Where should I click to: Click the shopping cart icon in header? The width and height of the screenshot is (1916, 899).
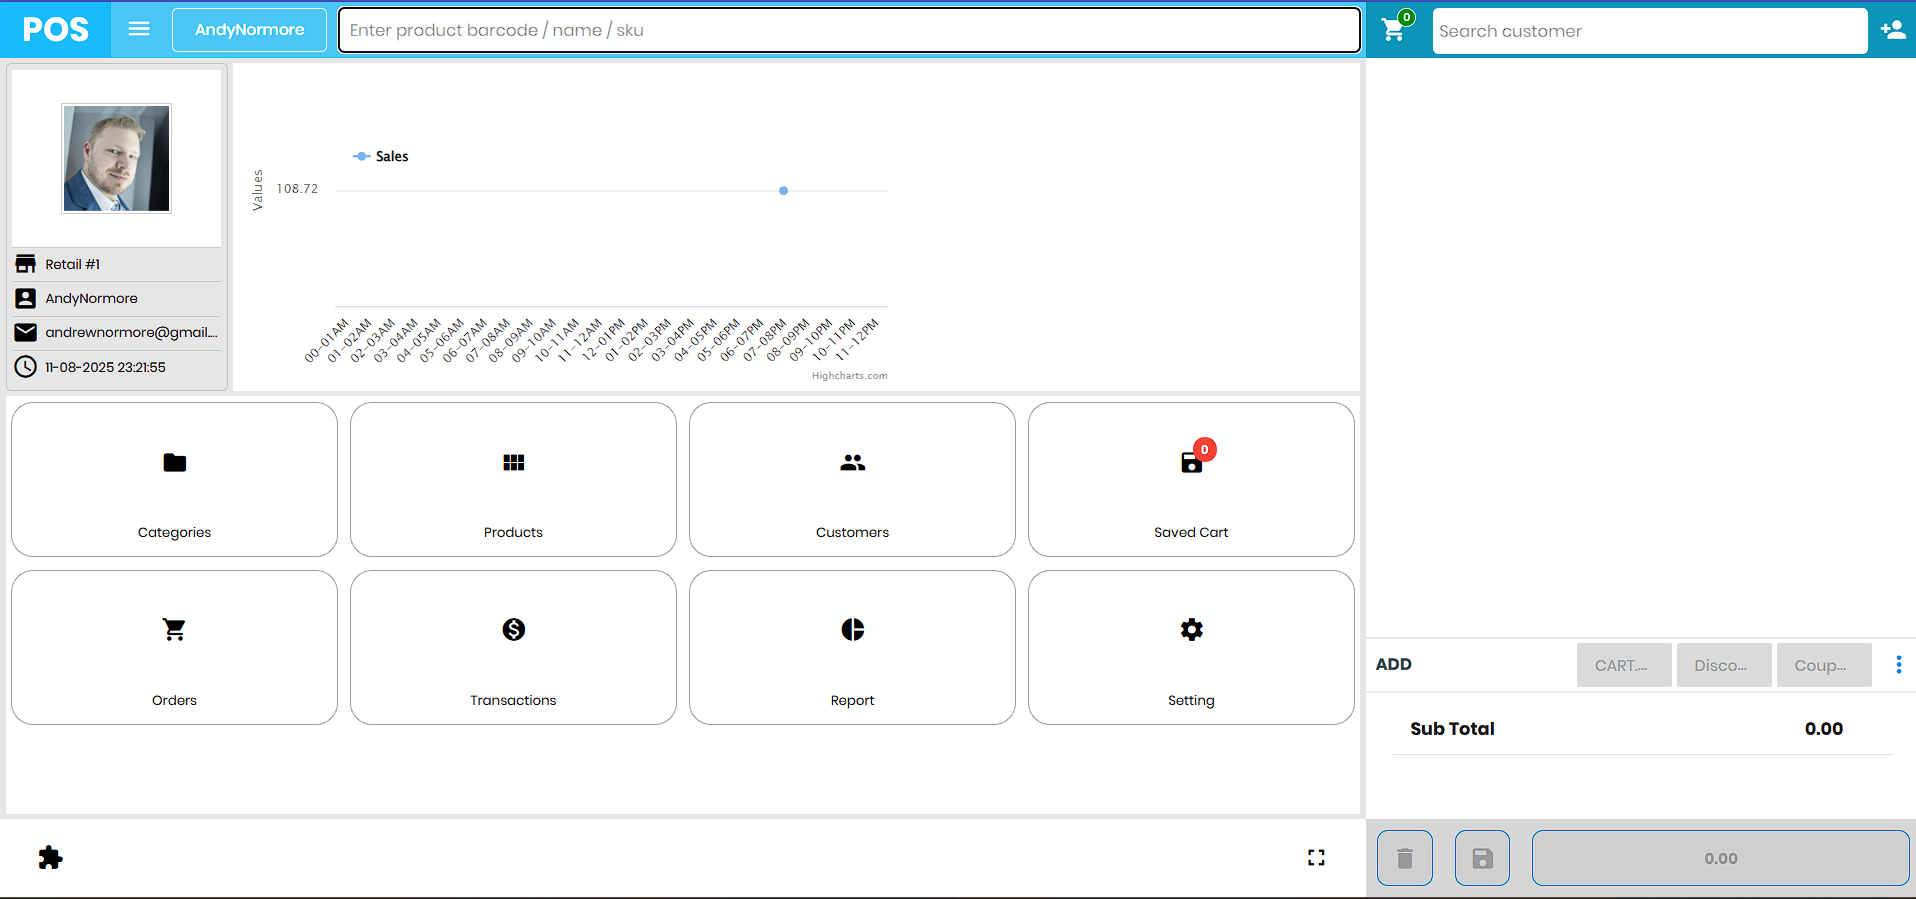(1393, 30)
